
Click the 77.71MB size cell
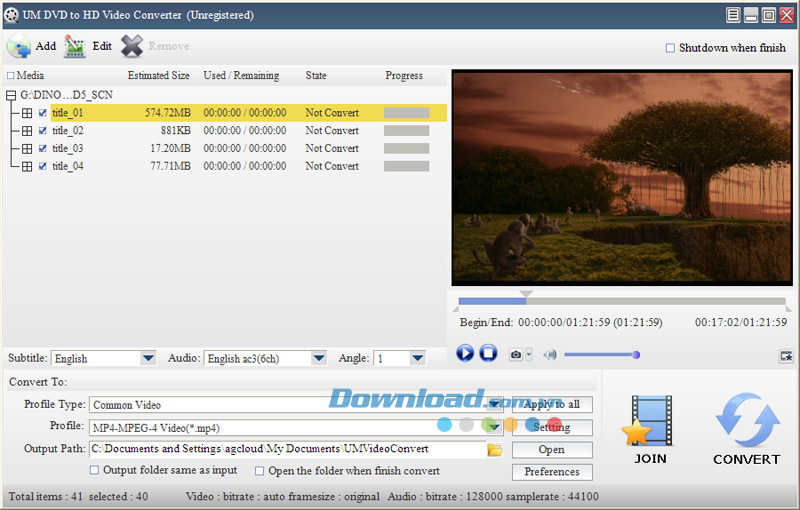pyautogui.click(x=170, y=166)
